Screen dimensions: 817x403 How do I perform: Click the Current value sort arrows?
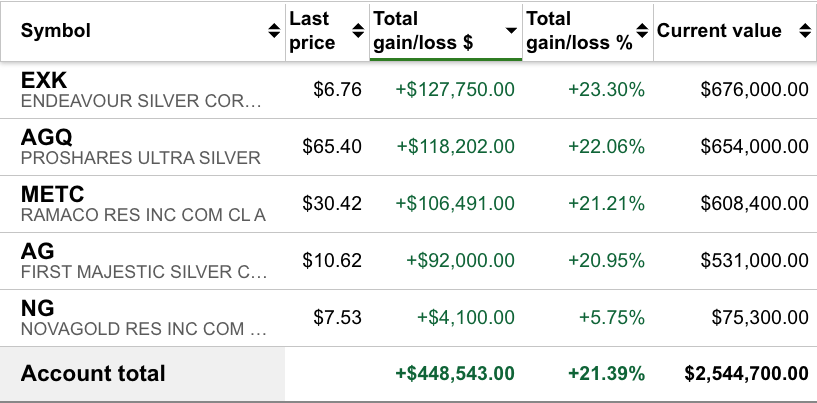804,31
